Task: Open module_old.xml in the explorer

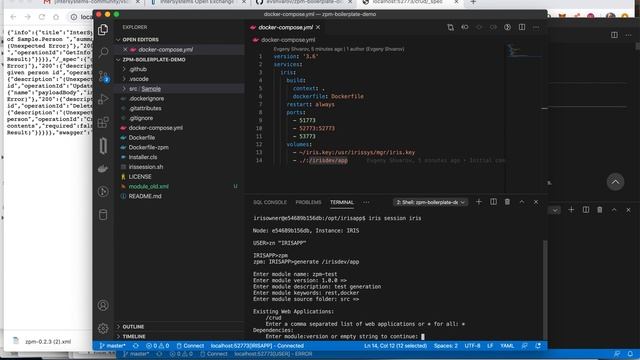Action: click(149, 187)
